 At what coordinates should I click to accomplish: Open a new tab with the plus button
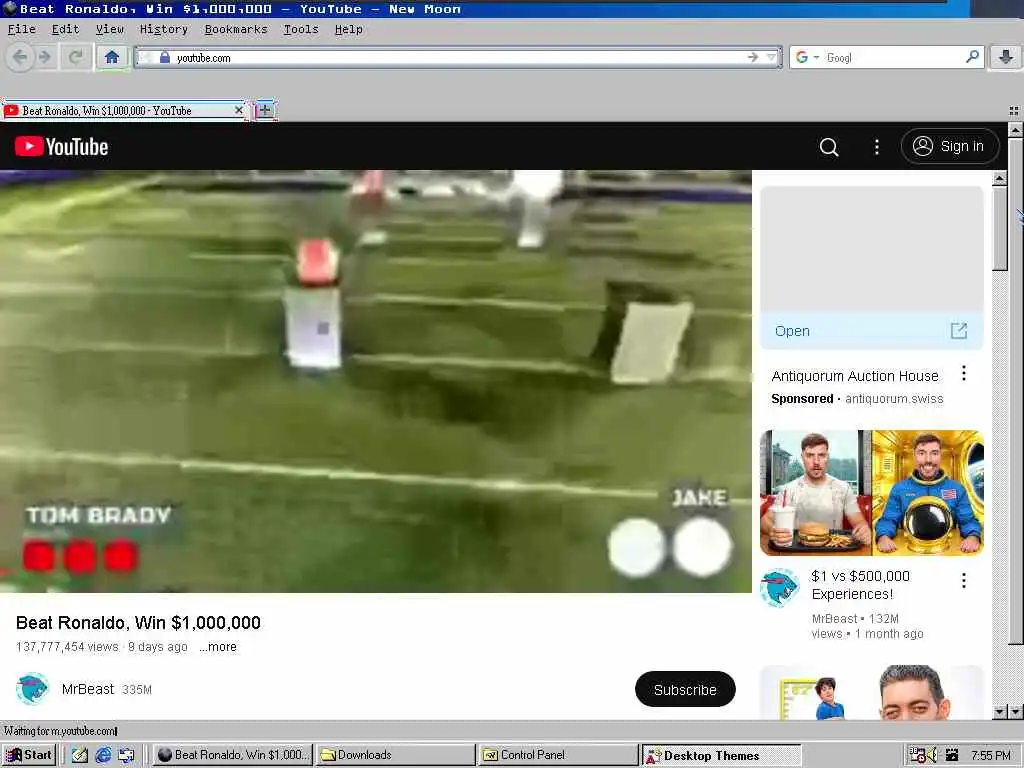click(264, 110)
